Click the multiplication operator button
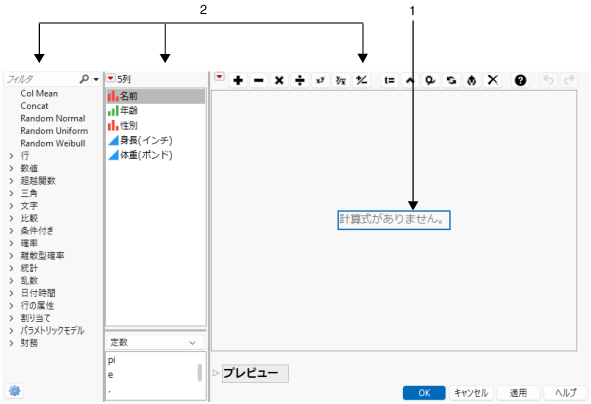591x404 pixels. pyautogui.click(x=279, y=80)
